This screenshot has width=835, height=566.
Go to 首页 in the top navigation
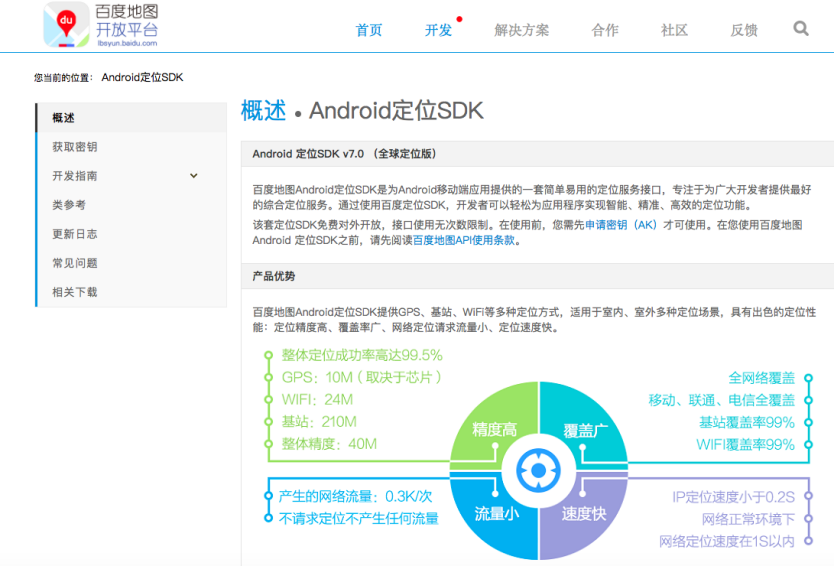(x=369, y=30)
